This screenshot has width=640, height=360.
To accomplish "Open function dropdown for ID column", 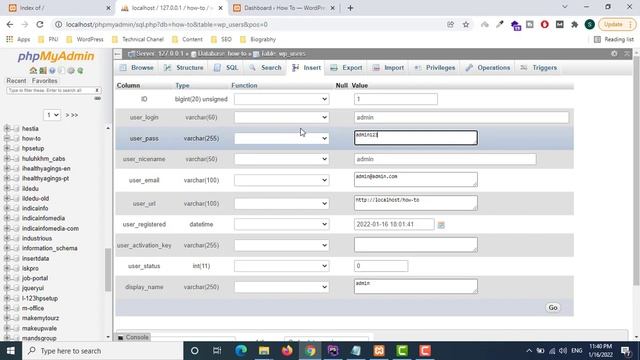I will pyautogui.click(x=282, y=99).
